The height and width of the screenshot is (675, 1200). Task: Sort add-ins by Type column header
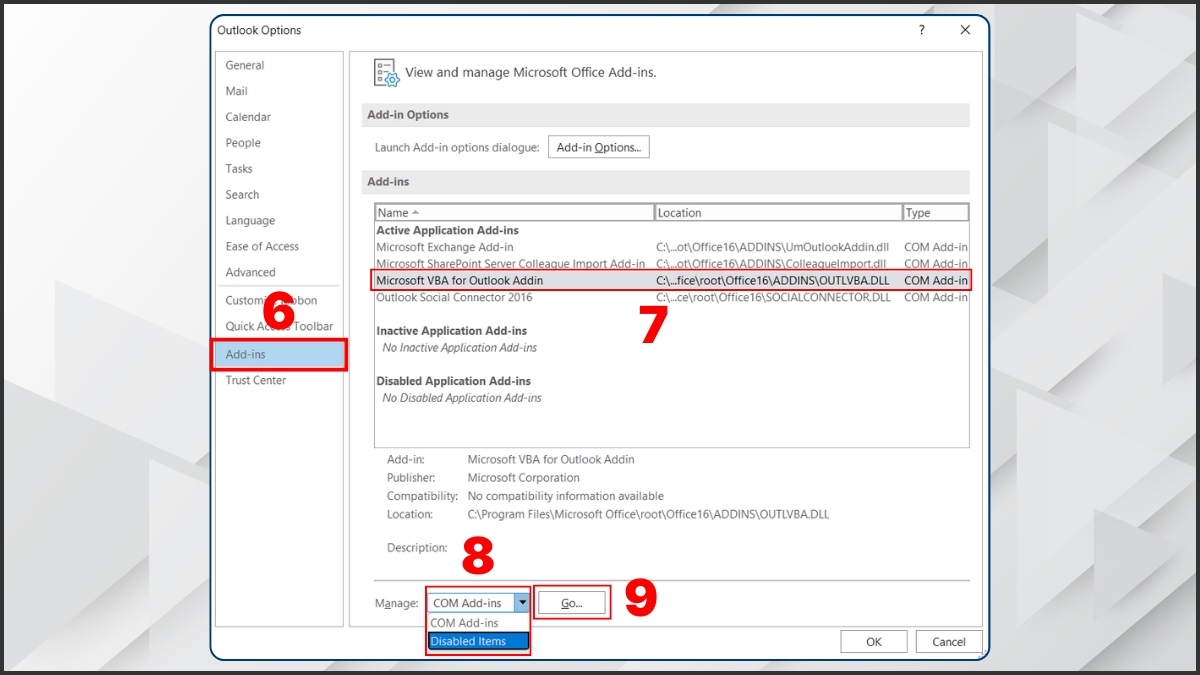pos(935,213)
